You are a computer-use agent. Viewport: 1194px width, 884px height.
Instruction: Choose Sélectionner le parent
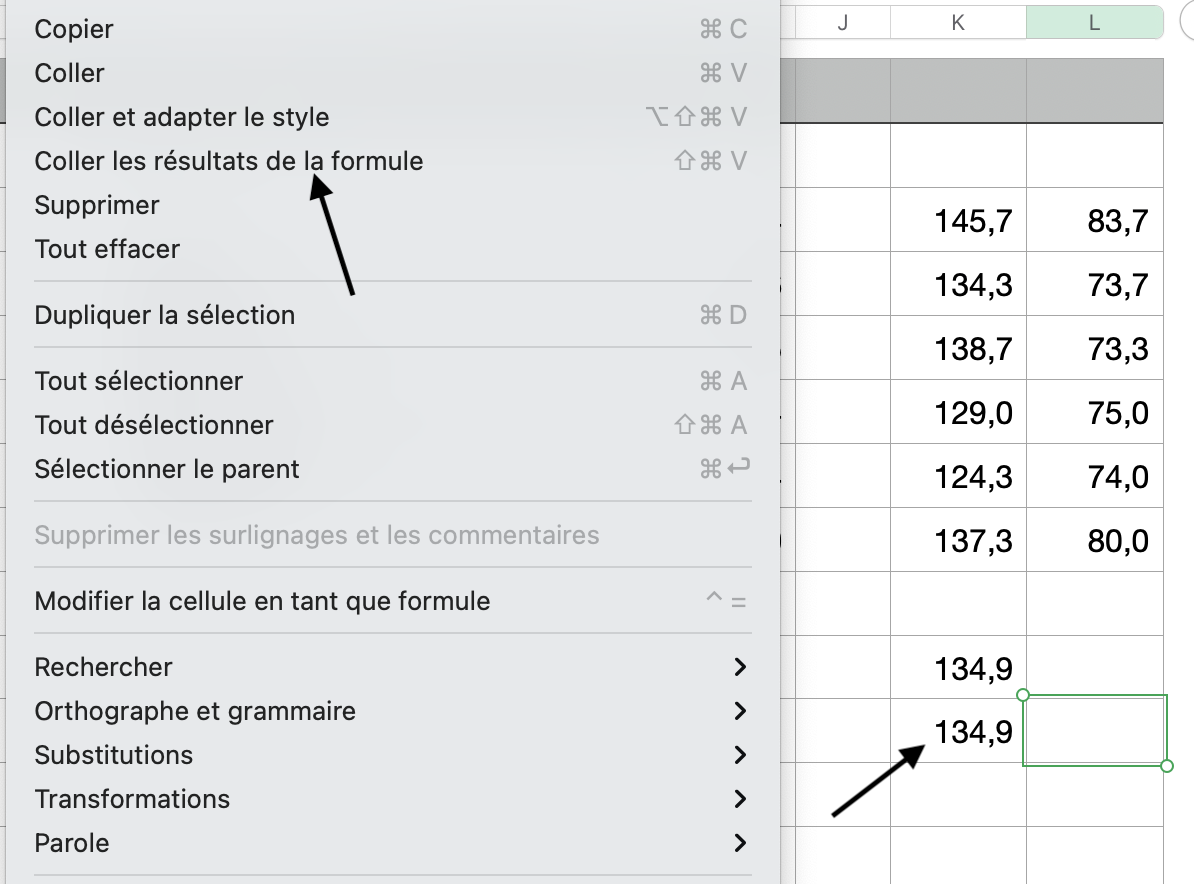[167, 469]
